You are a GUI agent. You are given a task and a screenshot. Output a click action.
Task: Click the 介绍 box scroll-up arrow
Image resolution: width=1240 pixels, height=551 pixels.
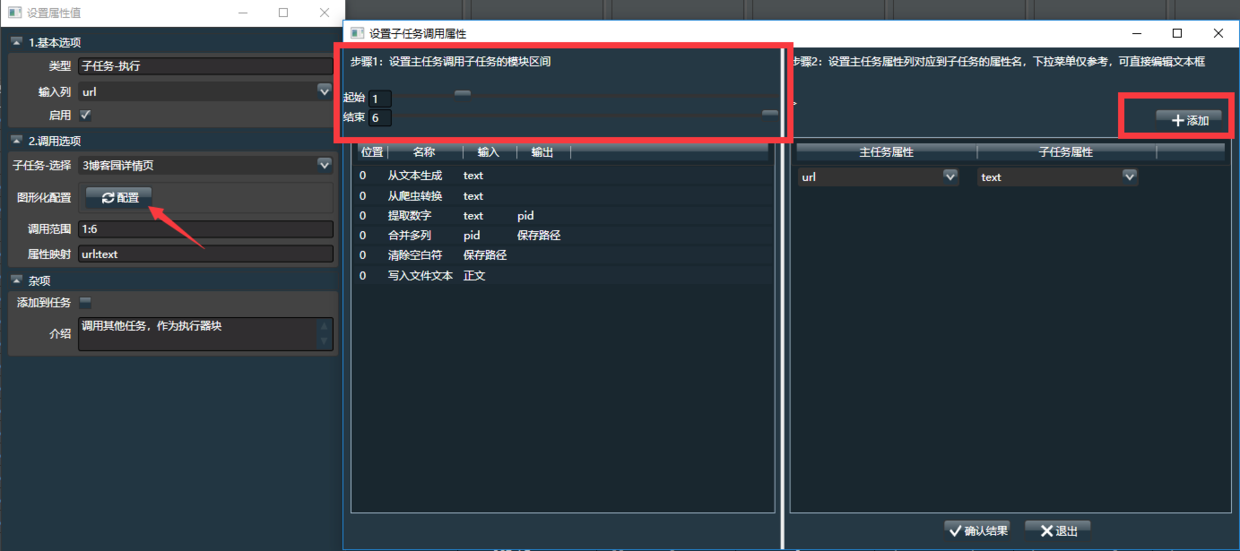[x=324, y=326]
